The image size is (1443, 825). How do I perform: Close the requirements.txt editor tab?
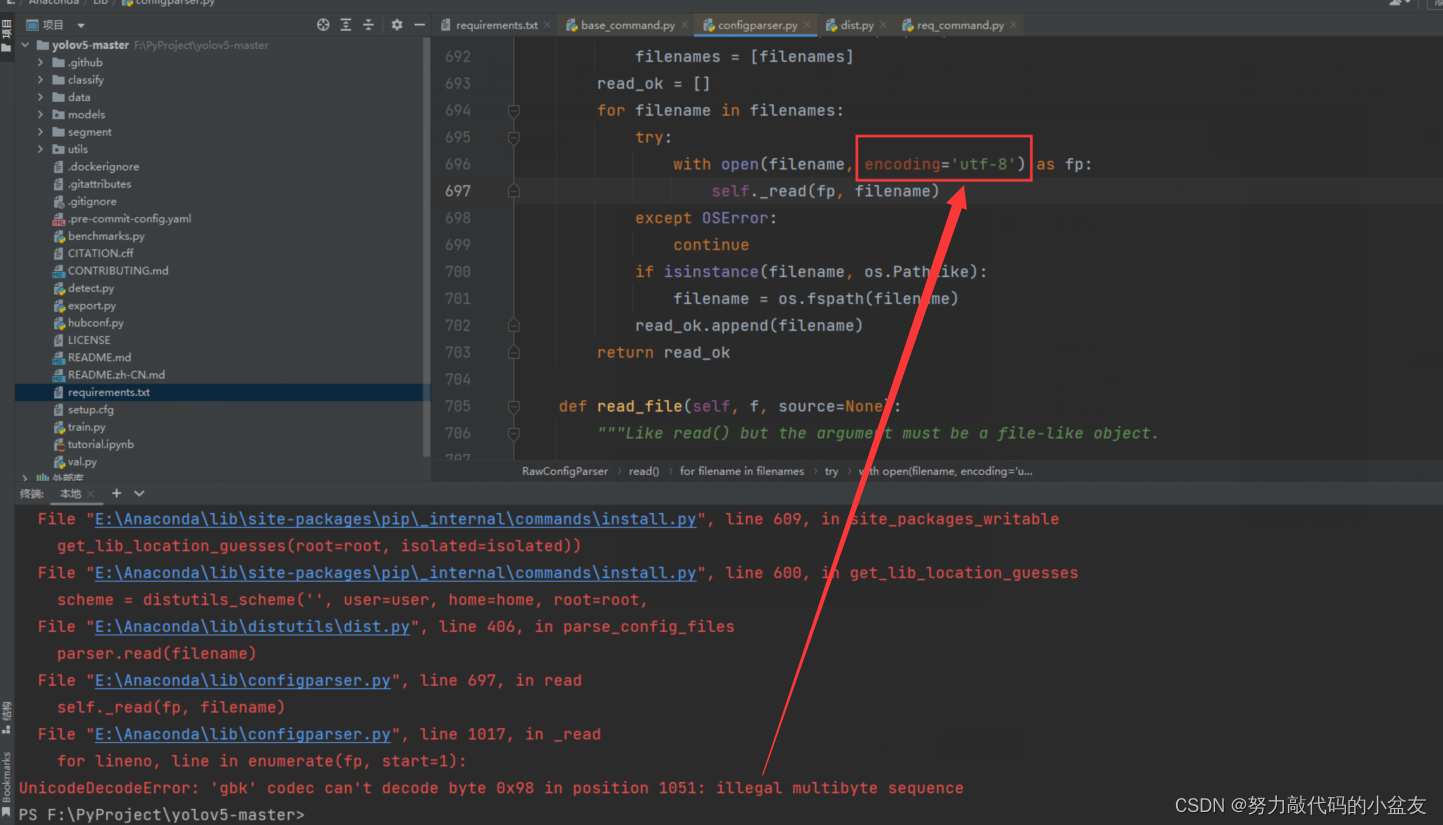(549, 25)
